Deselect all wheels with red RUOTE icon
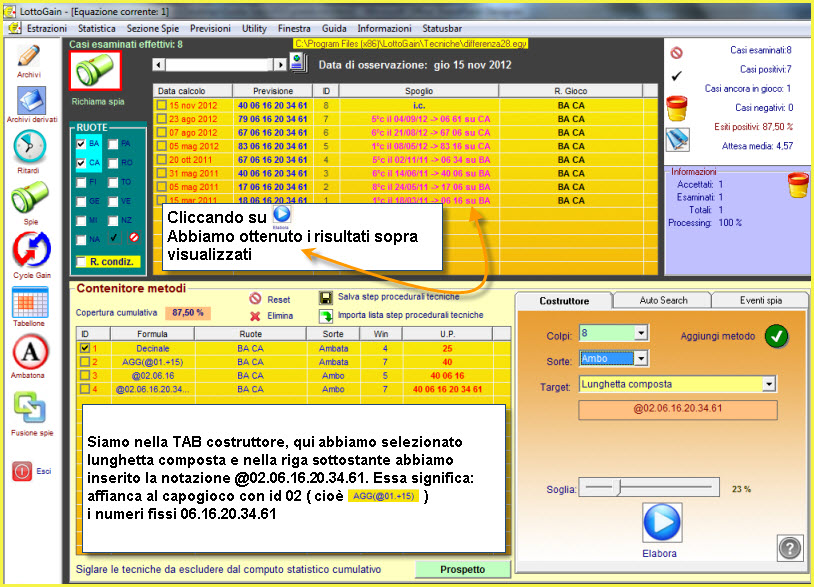 tap(134, 238)
